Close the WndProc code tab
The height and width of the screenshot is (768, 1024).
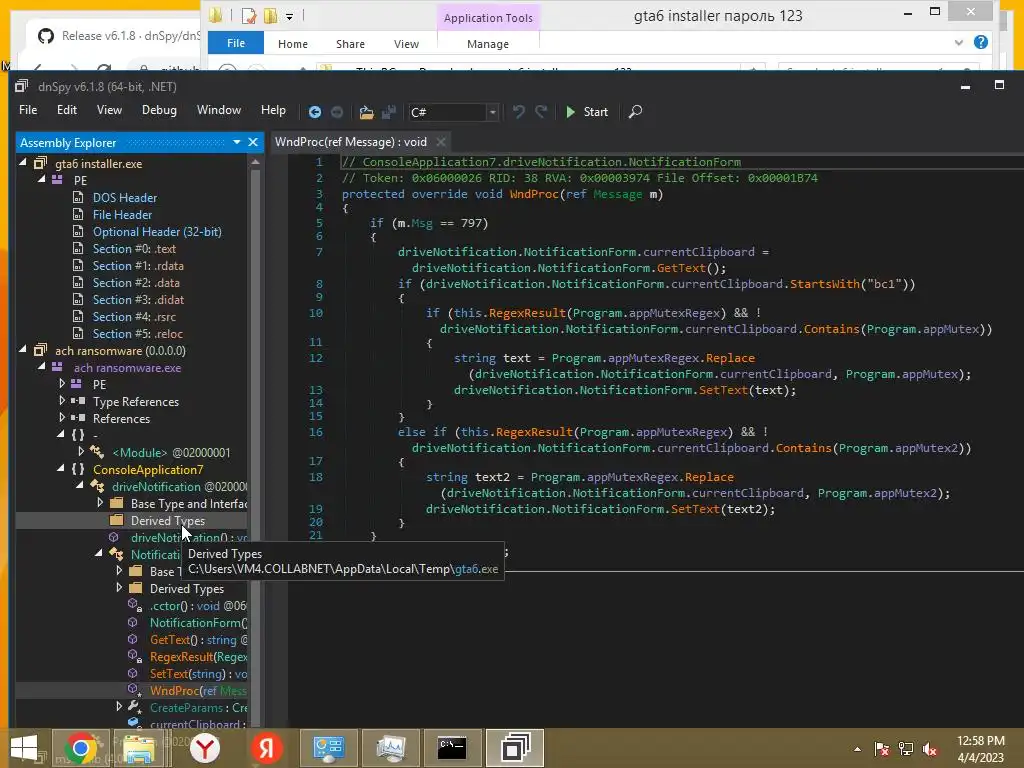(441, 142)
